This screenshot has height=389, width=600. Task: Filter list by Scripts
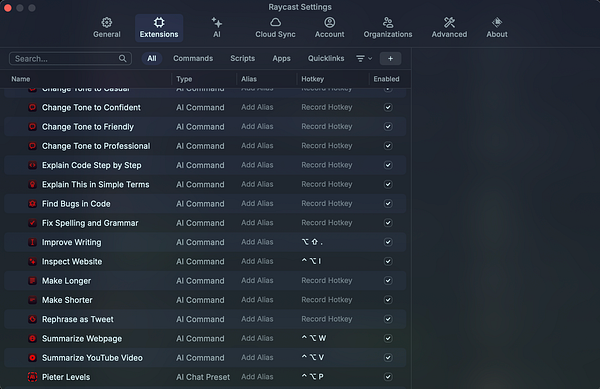[242, 59]
